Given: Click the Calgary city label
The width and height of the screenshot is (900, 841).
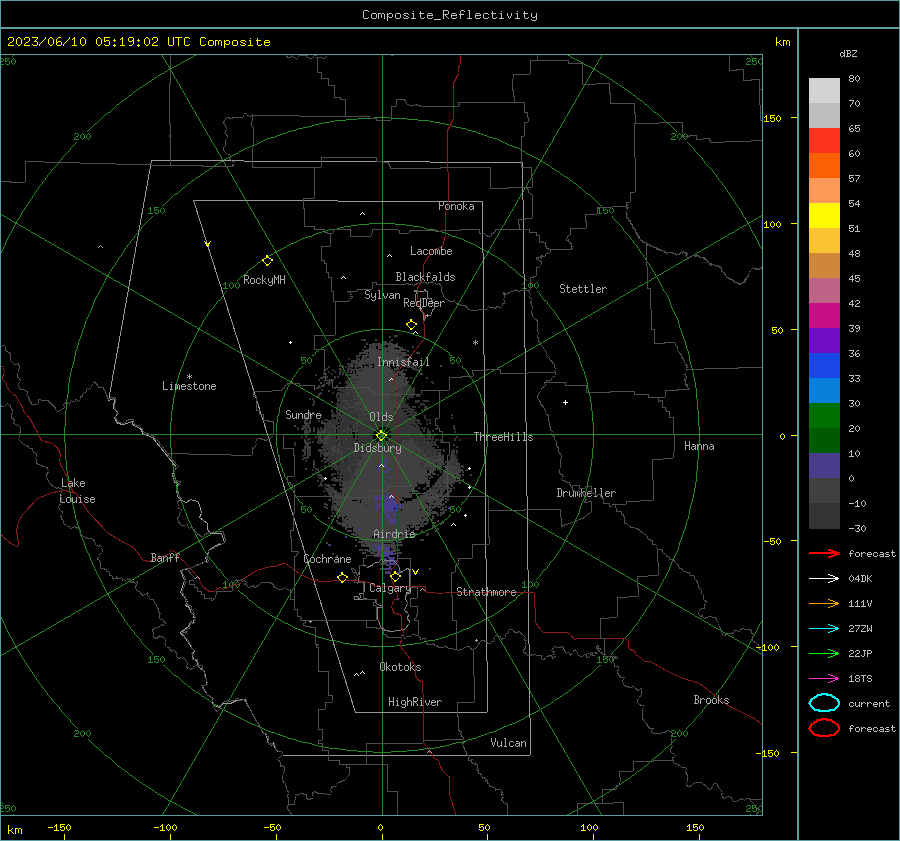Looking at the screenshot, I should point(390,588).
